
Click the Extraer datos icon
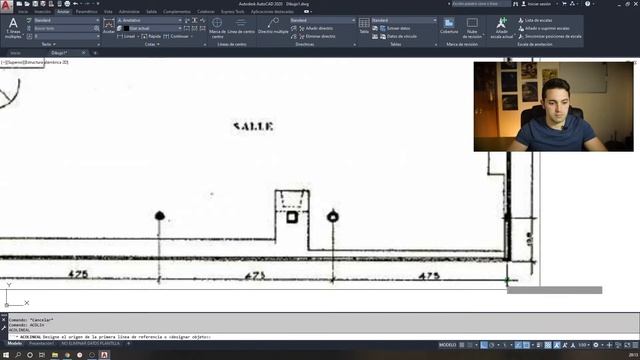pyautogui.click(x=383, y=28)
